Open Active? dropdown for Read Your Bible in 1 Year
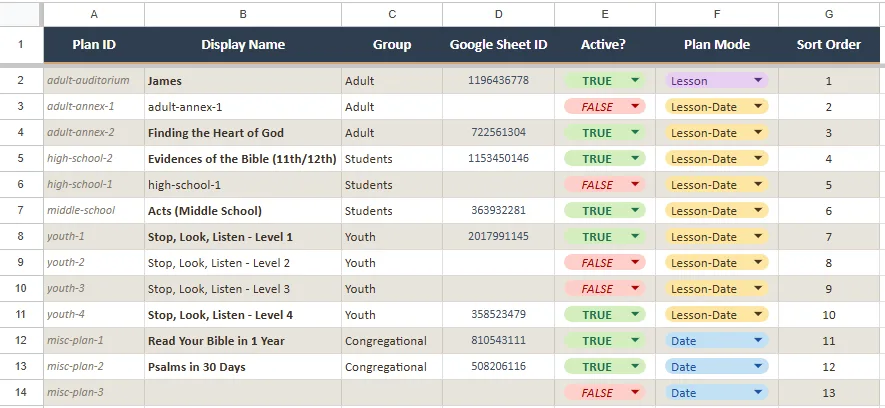Screen dimensions: 885x408 pyautogui.click(x=604, y=340)
